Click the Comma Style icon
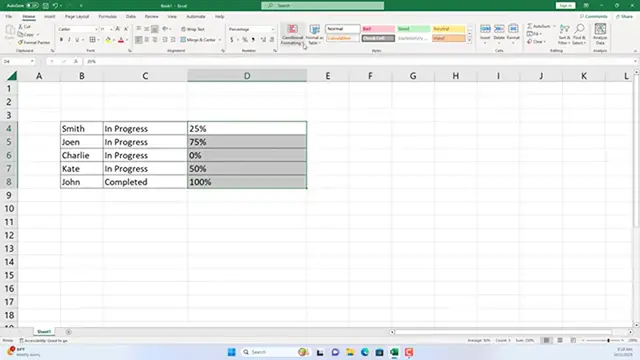The image size is (640, 360). pyautogui.click(x=253, y=40)
